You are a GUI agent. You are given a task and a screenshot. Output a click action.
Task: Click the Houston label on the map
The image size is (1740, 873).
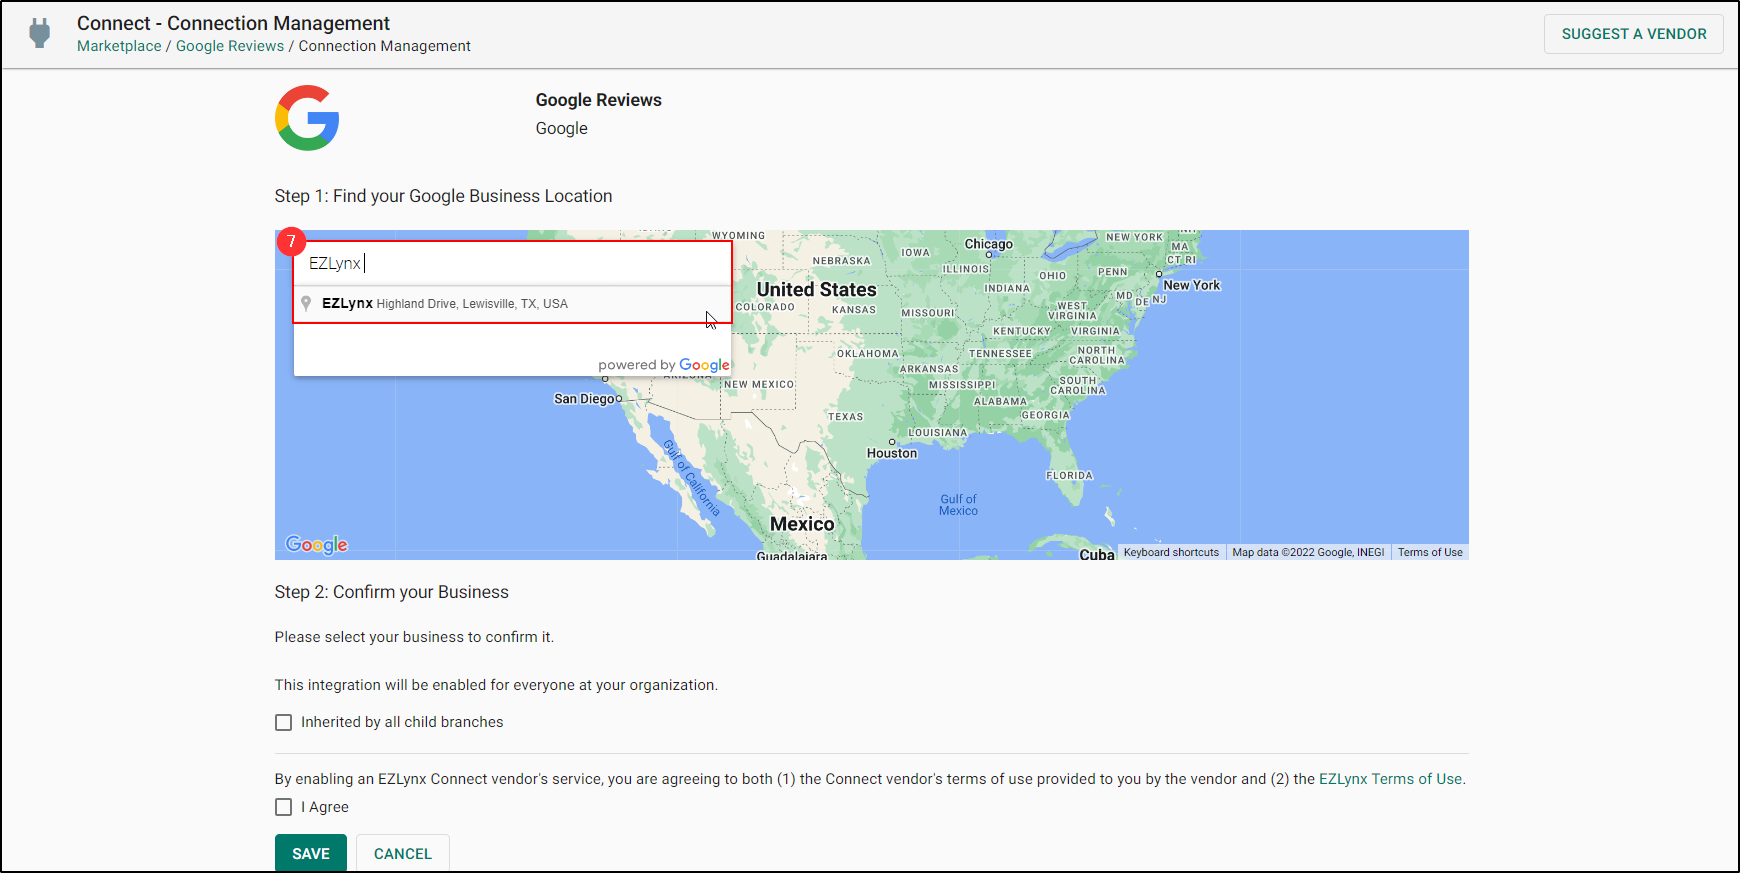[892, 453]
